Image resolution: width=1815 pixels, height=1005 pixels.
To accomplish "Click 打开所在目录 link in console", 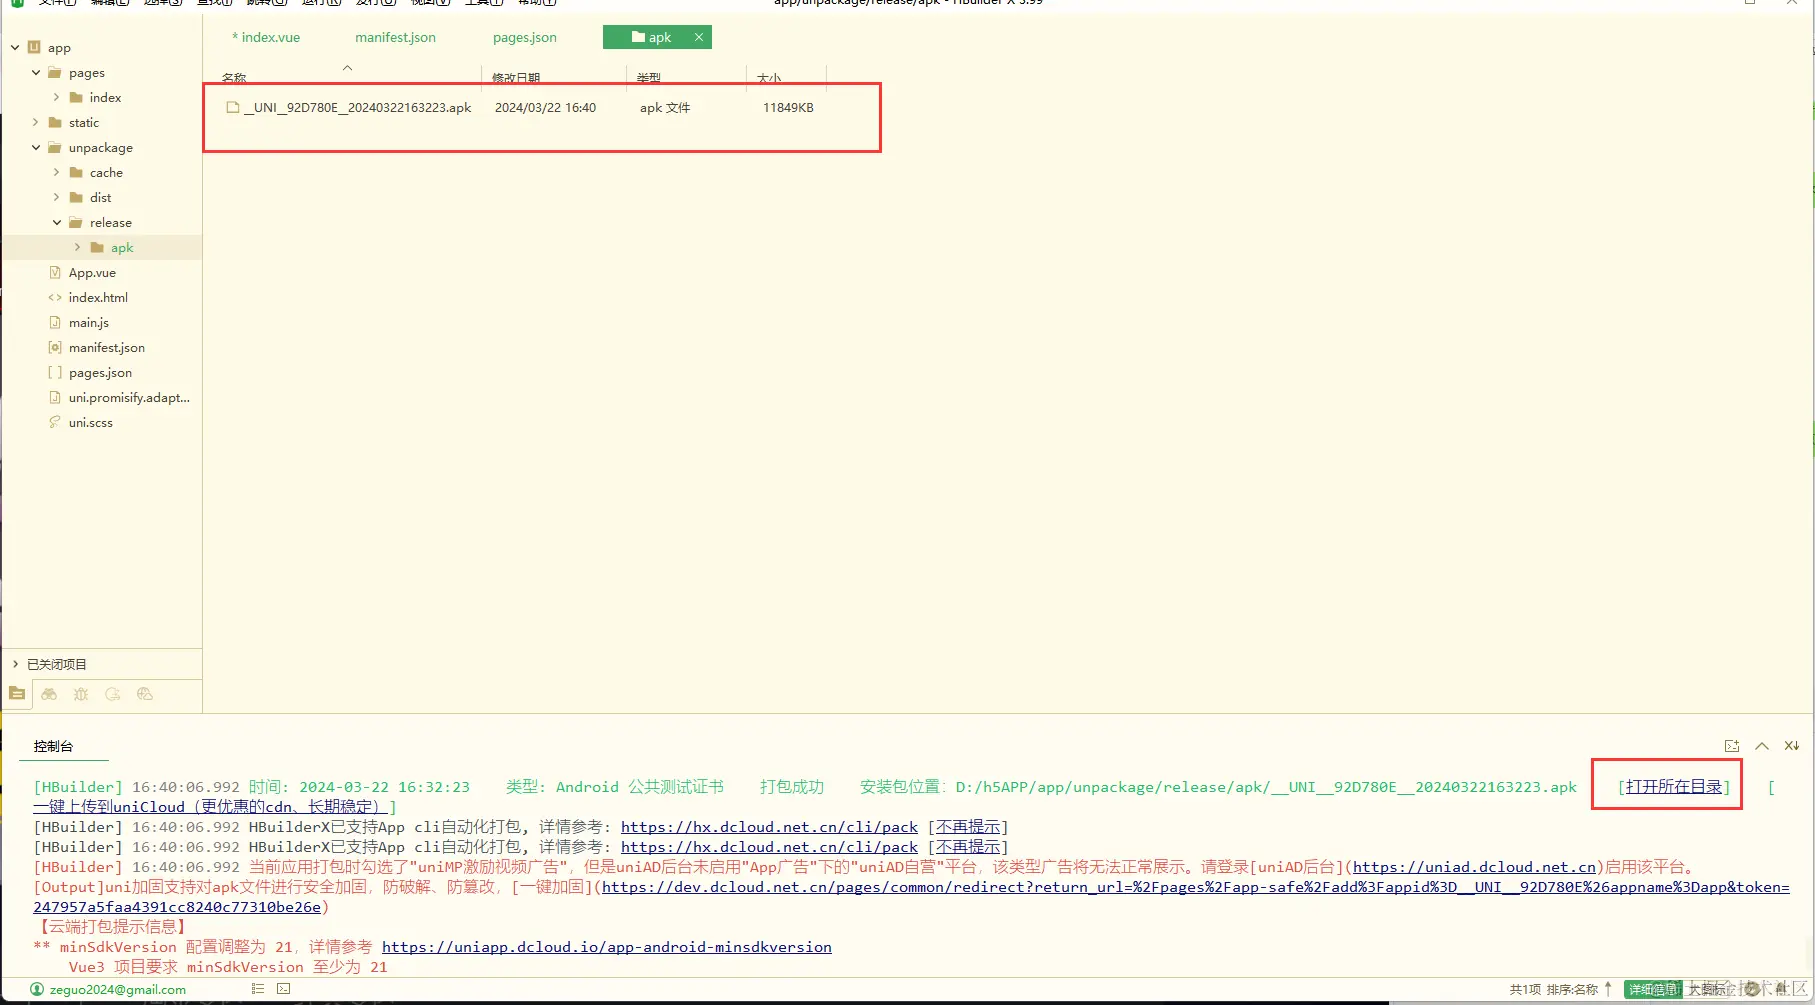I will 1674,787.
